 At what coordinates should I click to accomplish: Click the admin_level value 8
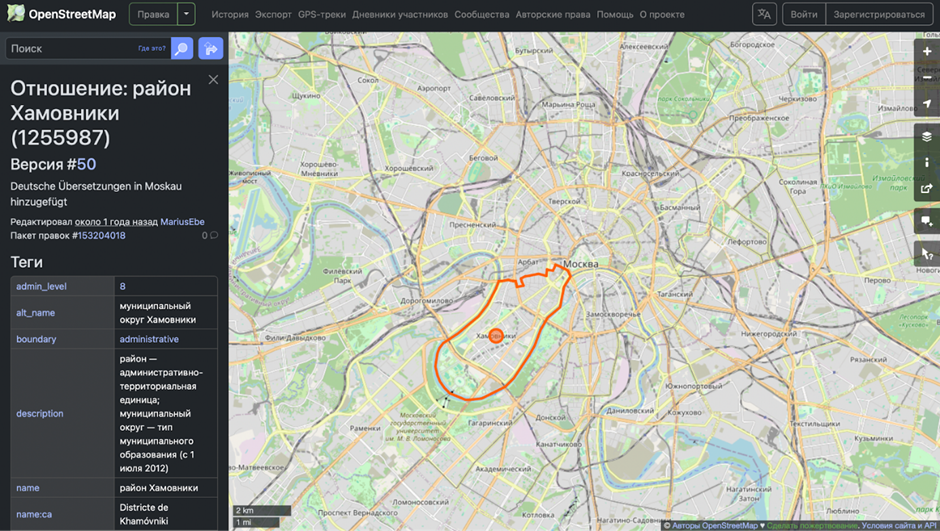pos(122,286)
